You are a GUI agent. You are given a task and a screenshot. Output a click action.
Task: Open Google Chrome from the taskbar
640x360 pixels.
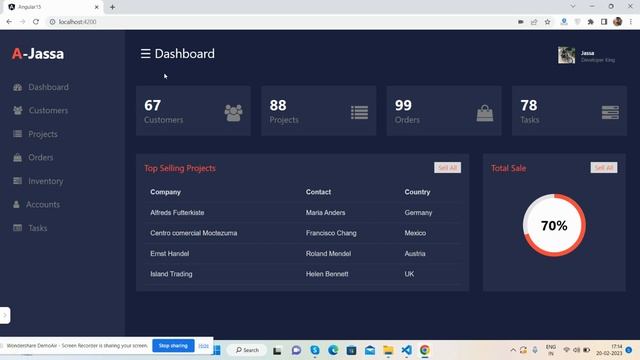(425, 350)
